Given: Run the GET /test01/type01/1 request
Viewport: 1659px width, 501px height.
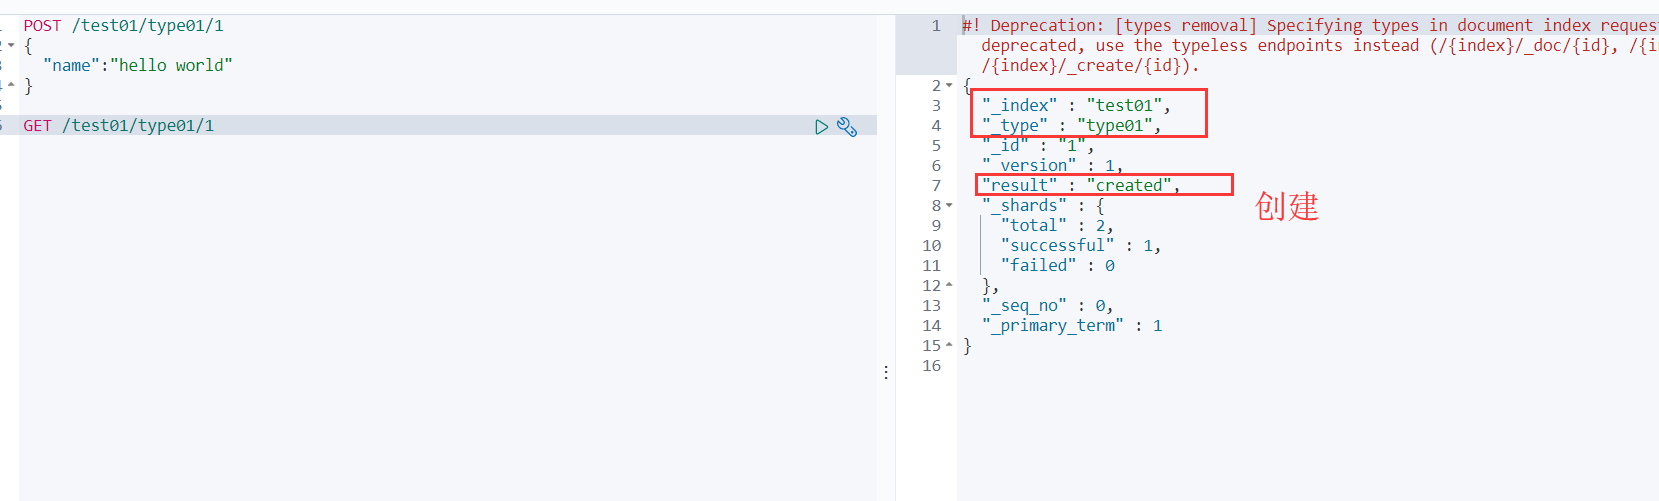Looking at the screenshot, I should pyautogui.click(x=821, y=126).
